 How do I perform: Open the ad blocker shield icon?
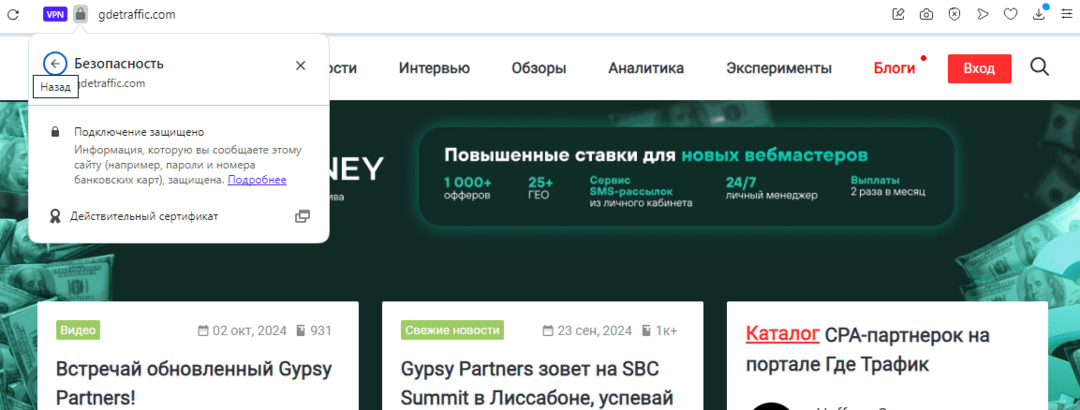(x=954, y=14)
